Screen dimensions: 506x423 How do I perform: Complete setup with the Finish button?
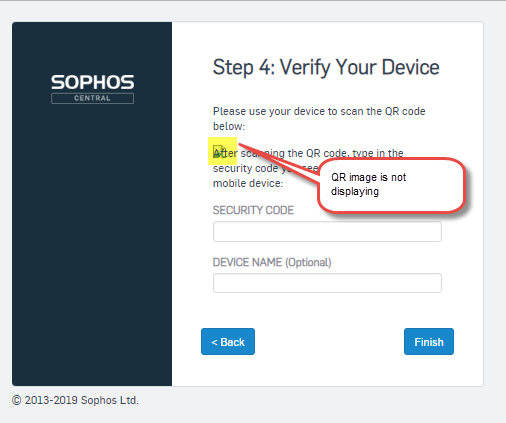(x=429, y=342)
